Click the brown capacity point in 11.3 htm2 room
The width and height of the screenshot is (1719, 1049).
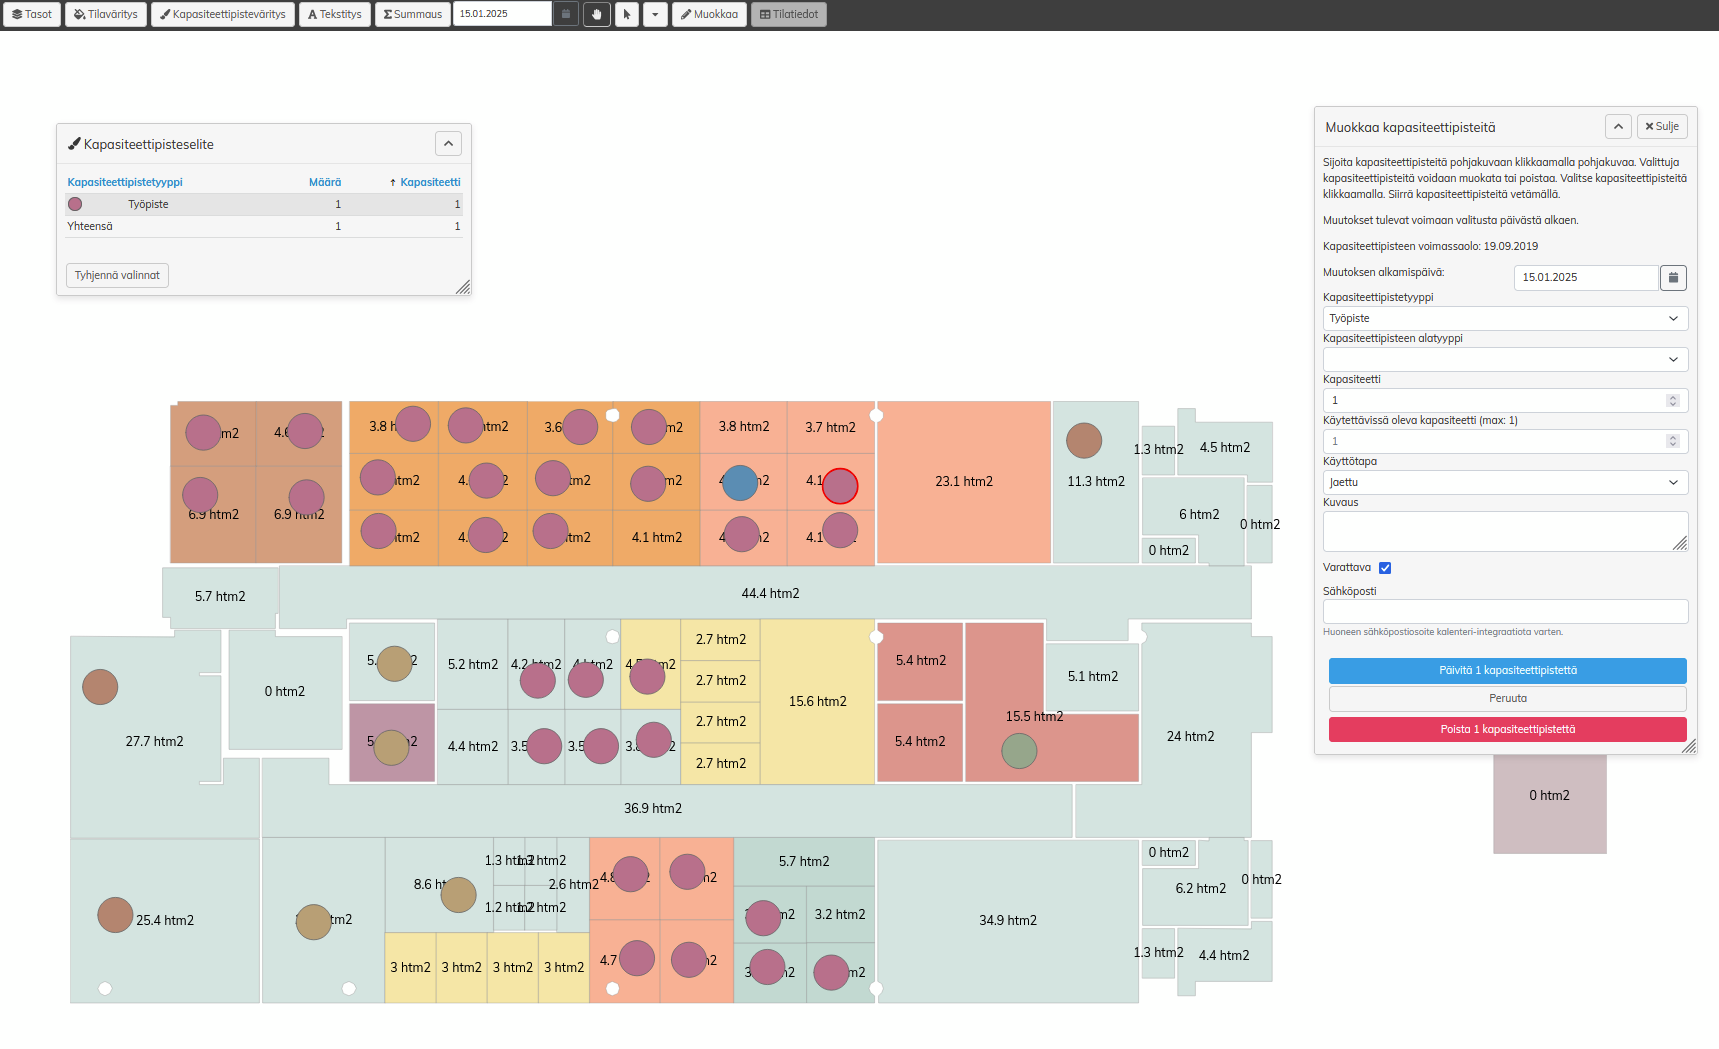click(1084, 440)
